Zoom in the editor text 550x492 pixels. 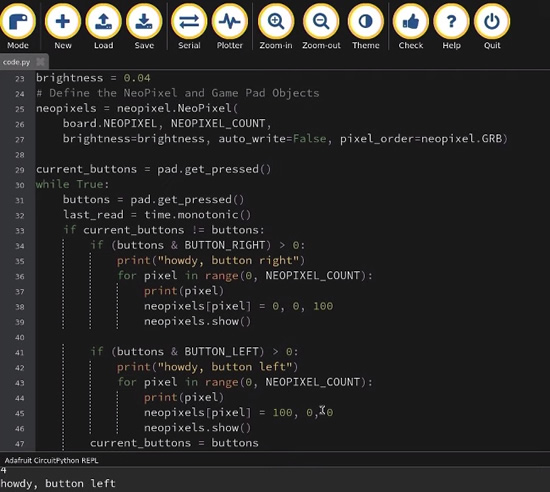pos(276,27)
